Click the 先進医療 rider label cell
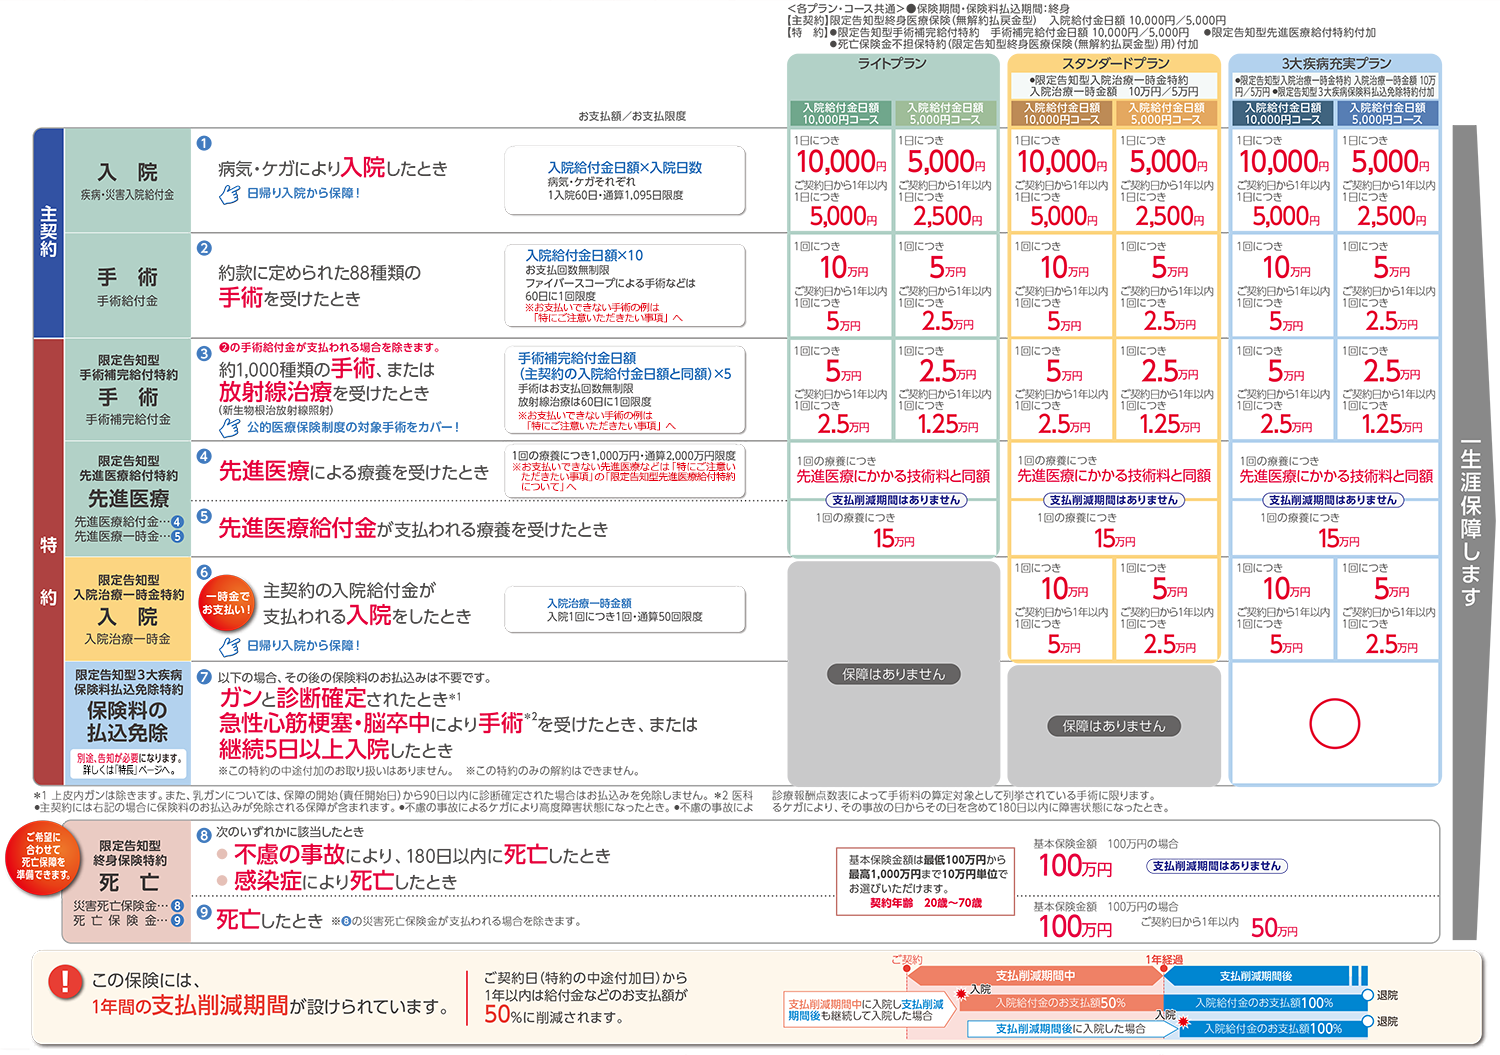Screen dimensions: 1500x1055 [x=127, y=499]
